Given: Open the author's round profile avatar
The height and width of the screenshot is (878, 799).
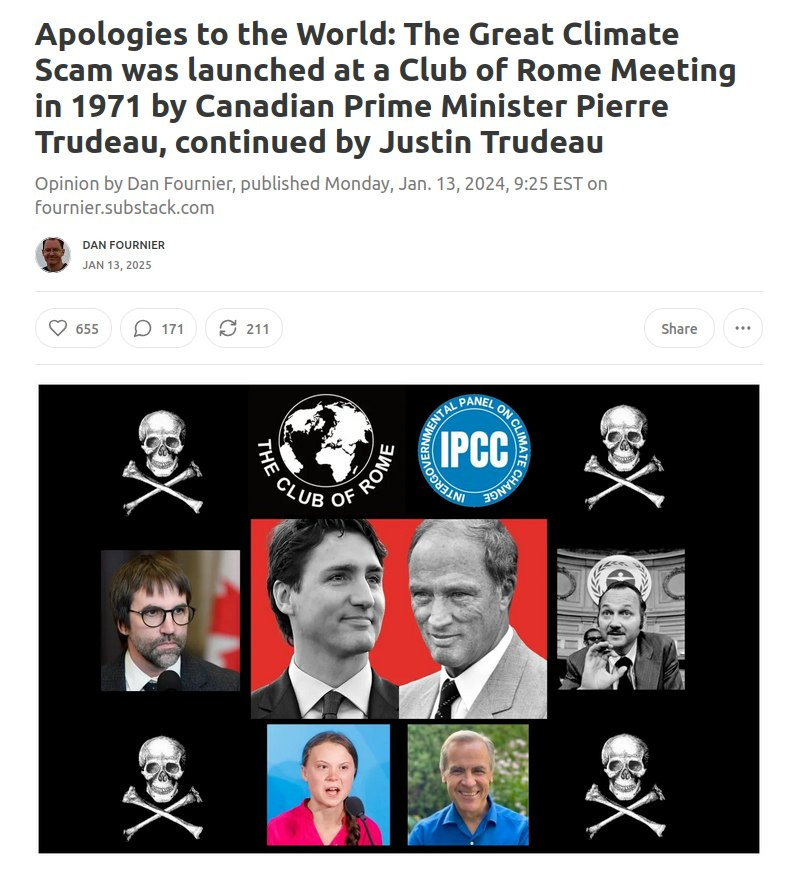Looking at the screenshot, I should coord(53,255).
